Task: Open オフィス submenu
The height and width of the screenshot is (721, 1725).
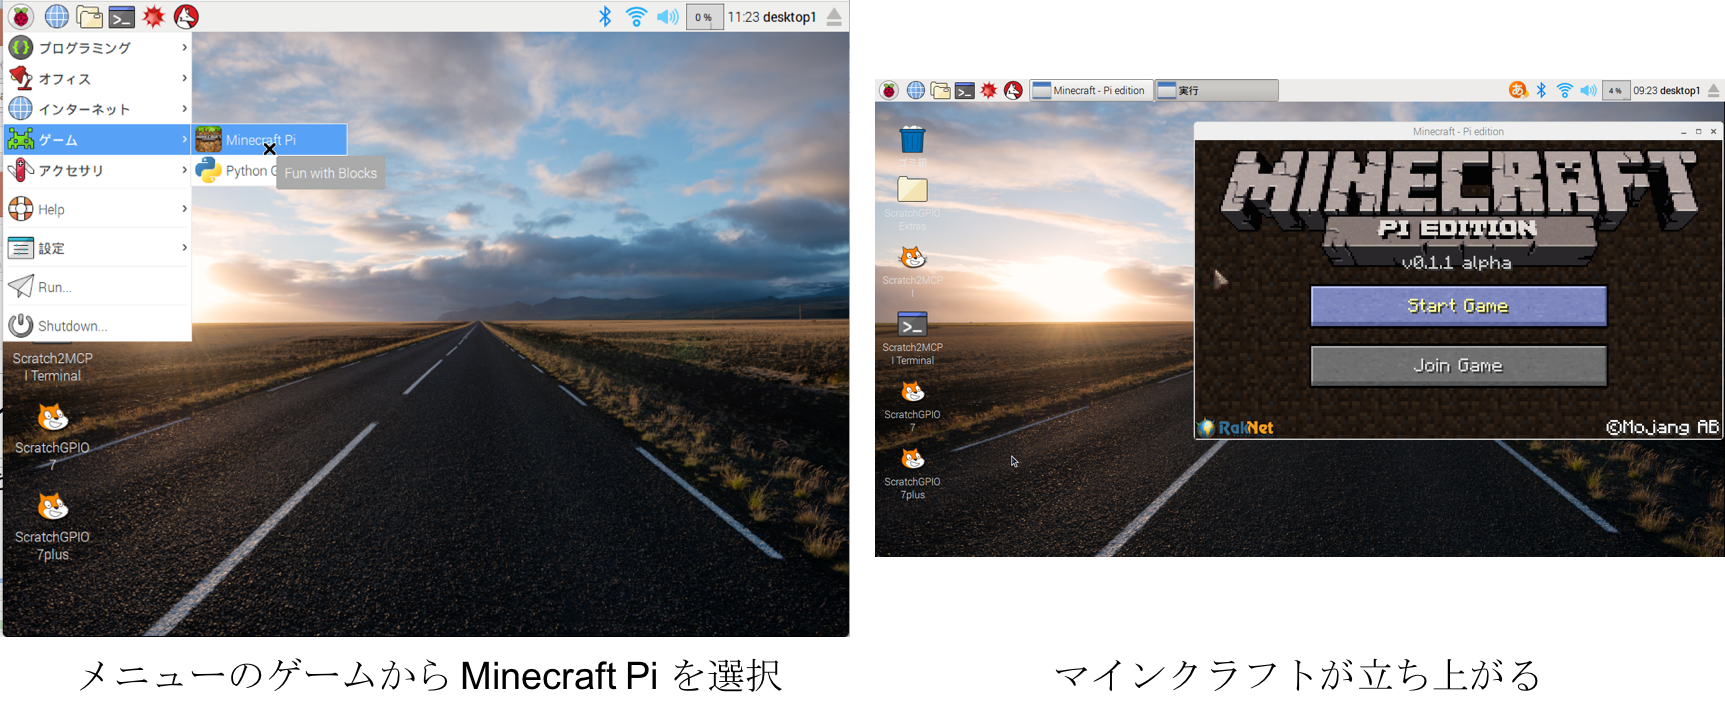Action: click(x=98, y=78)
